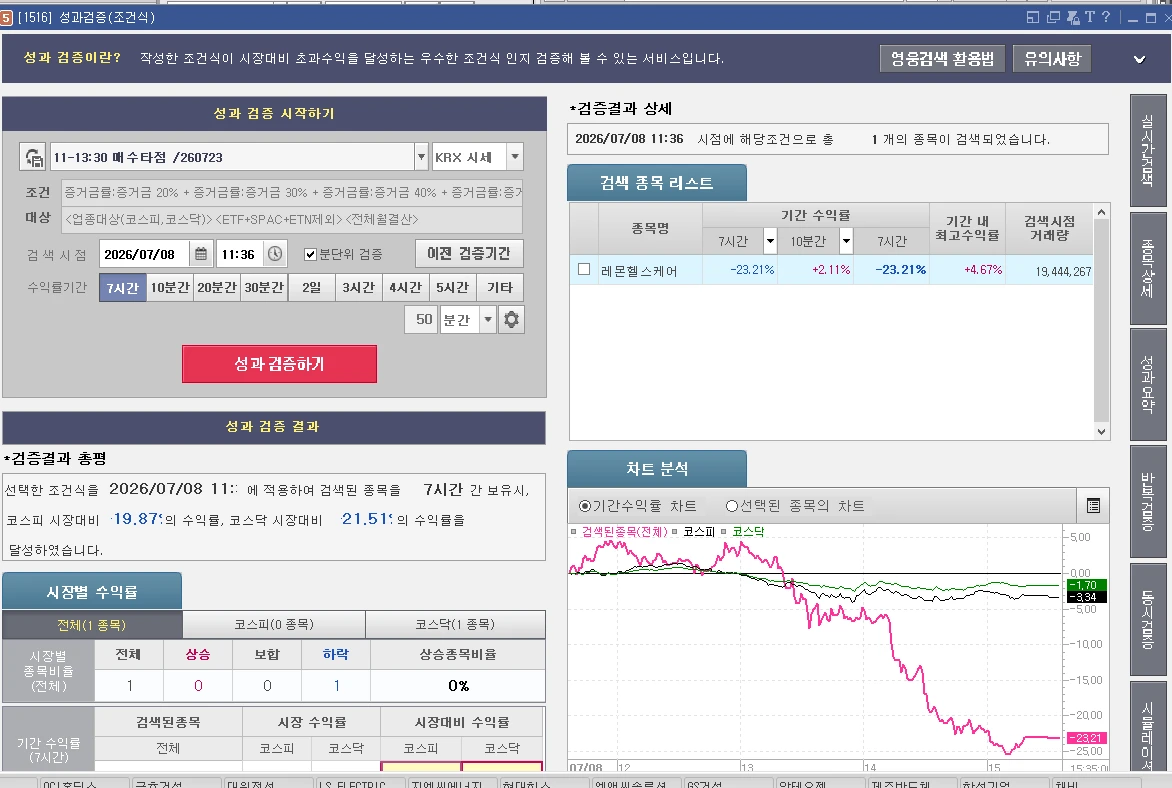Screen dimensions: 1172x788
Task: Select the 5시간 period tab
Action: pos(452,288)
